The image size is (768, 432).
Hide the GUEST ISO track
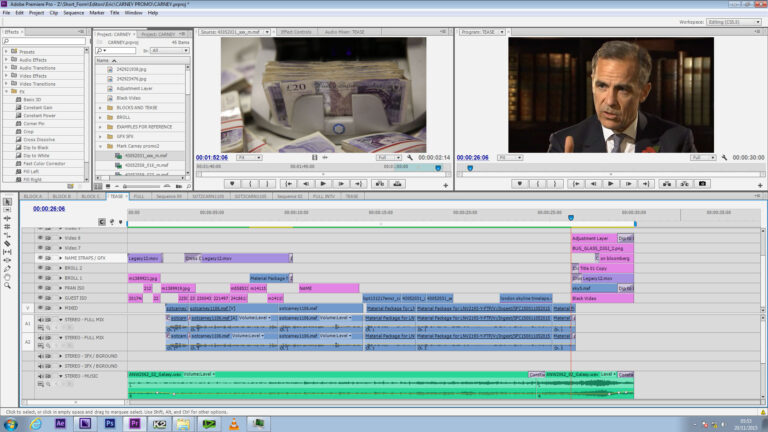(x=40, y=298)
